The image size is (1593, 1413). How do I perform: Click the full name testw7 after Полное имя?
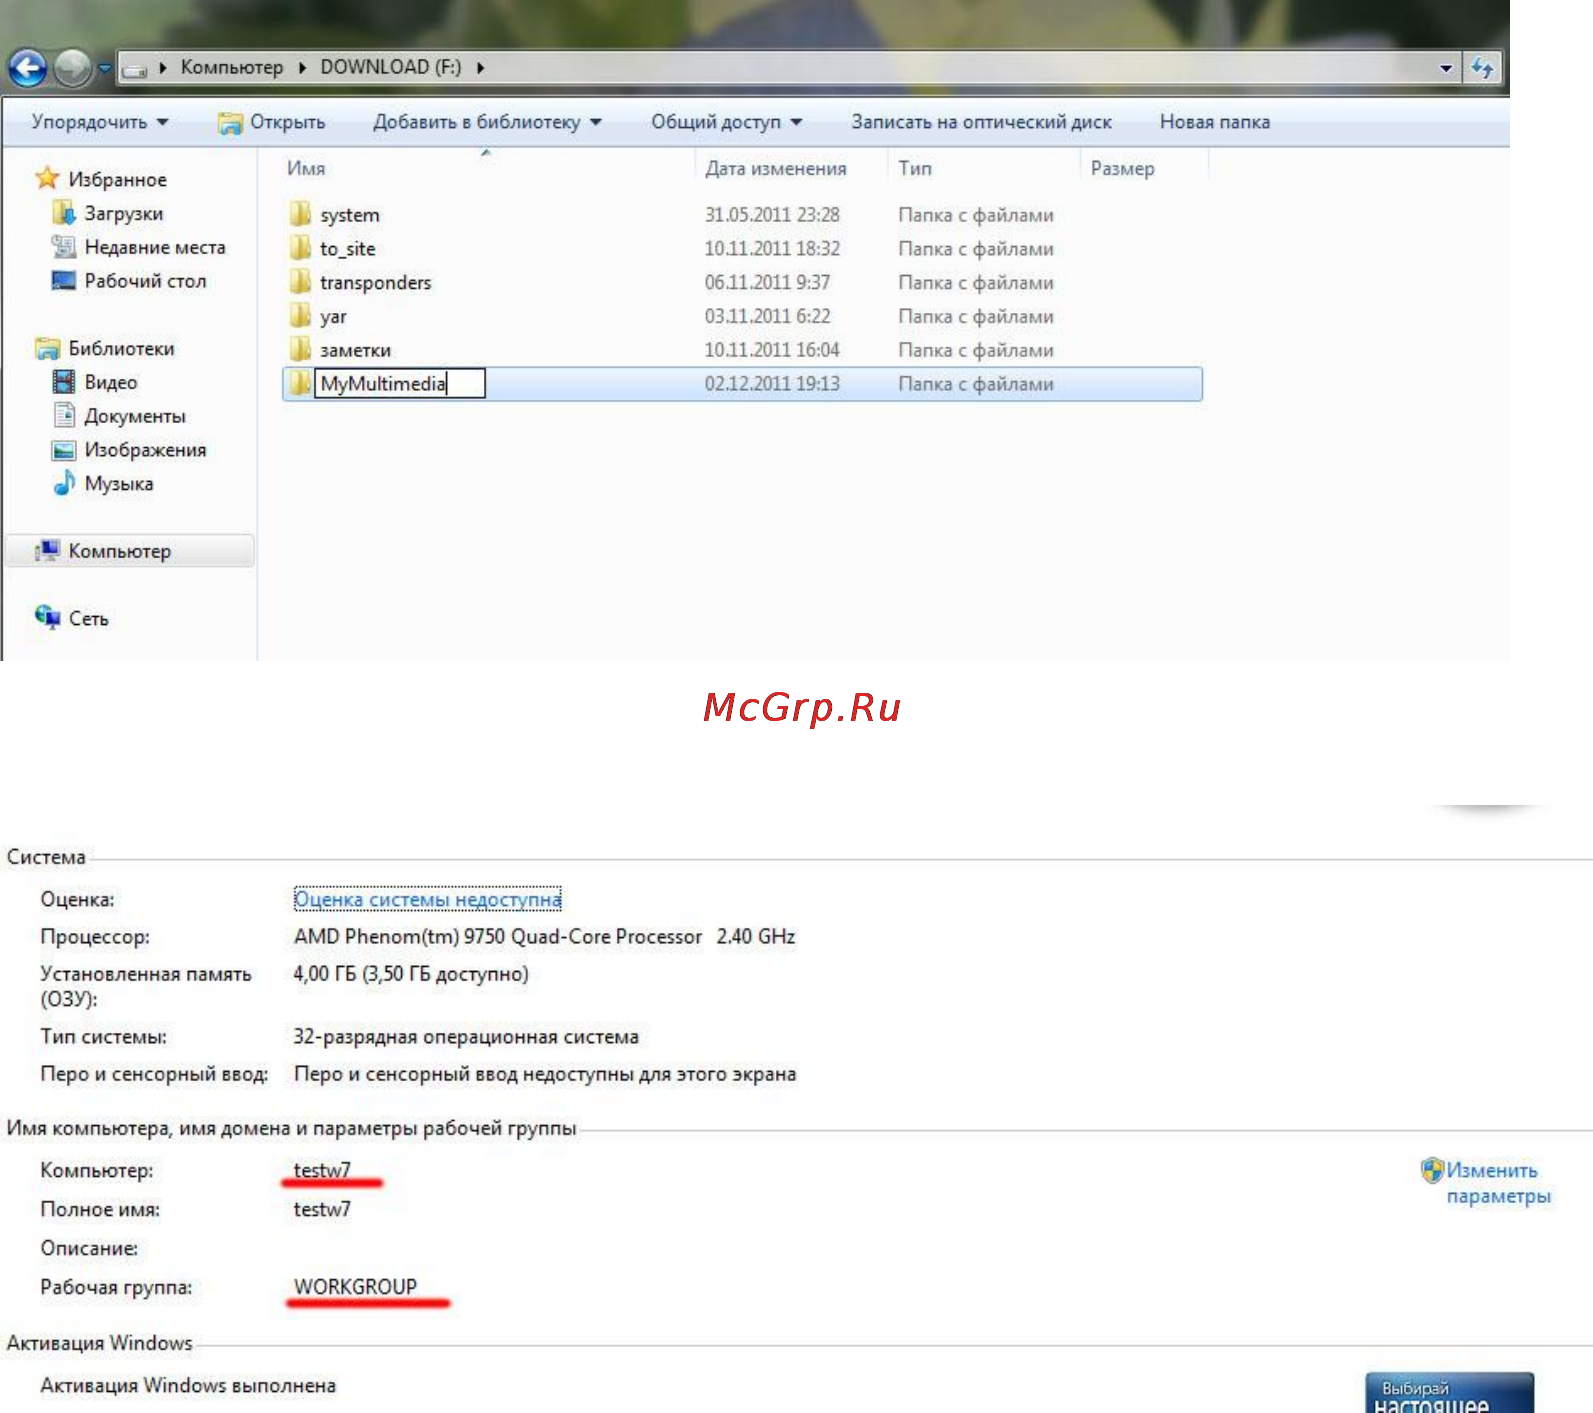click(x=322, y=1209)
